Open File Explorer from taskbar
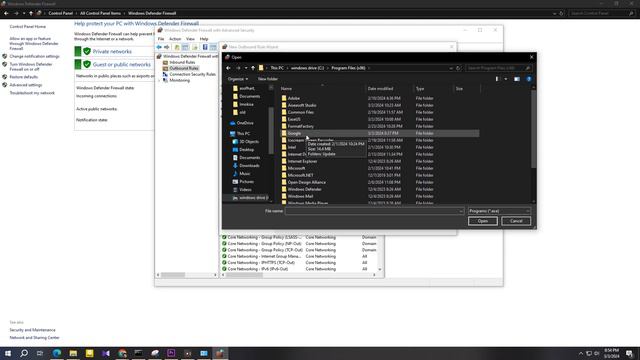Image resolution: width=640 pixels, height=360 pixels. coord(73,353)
